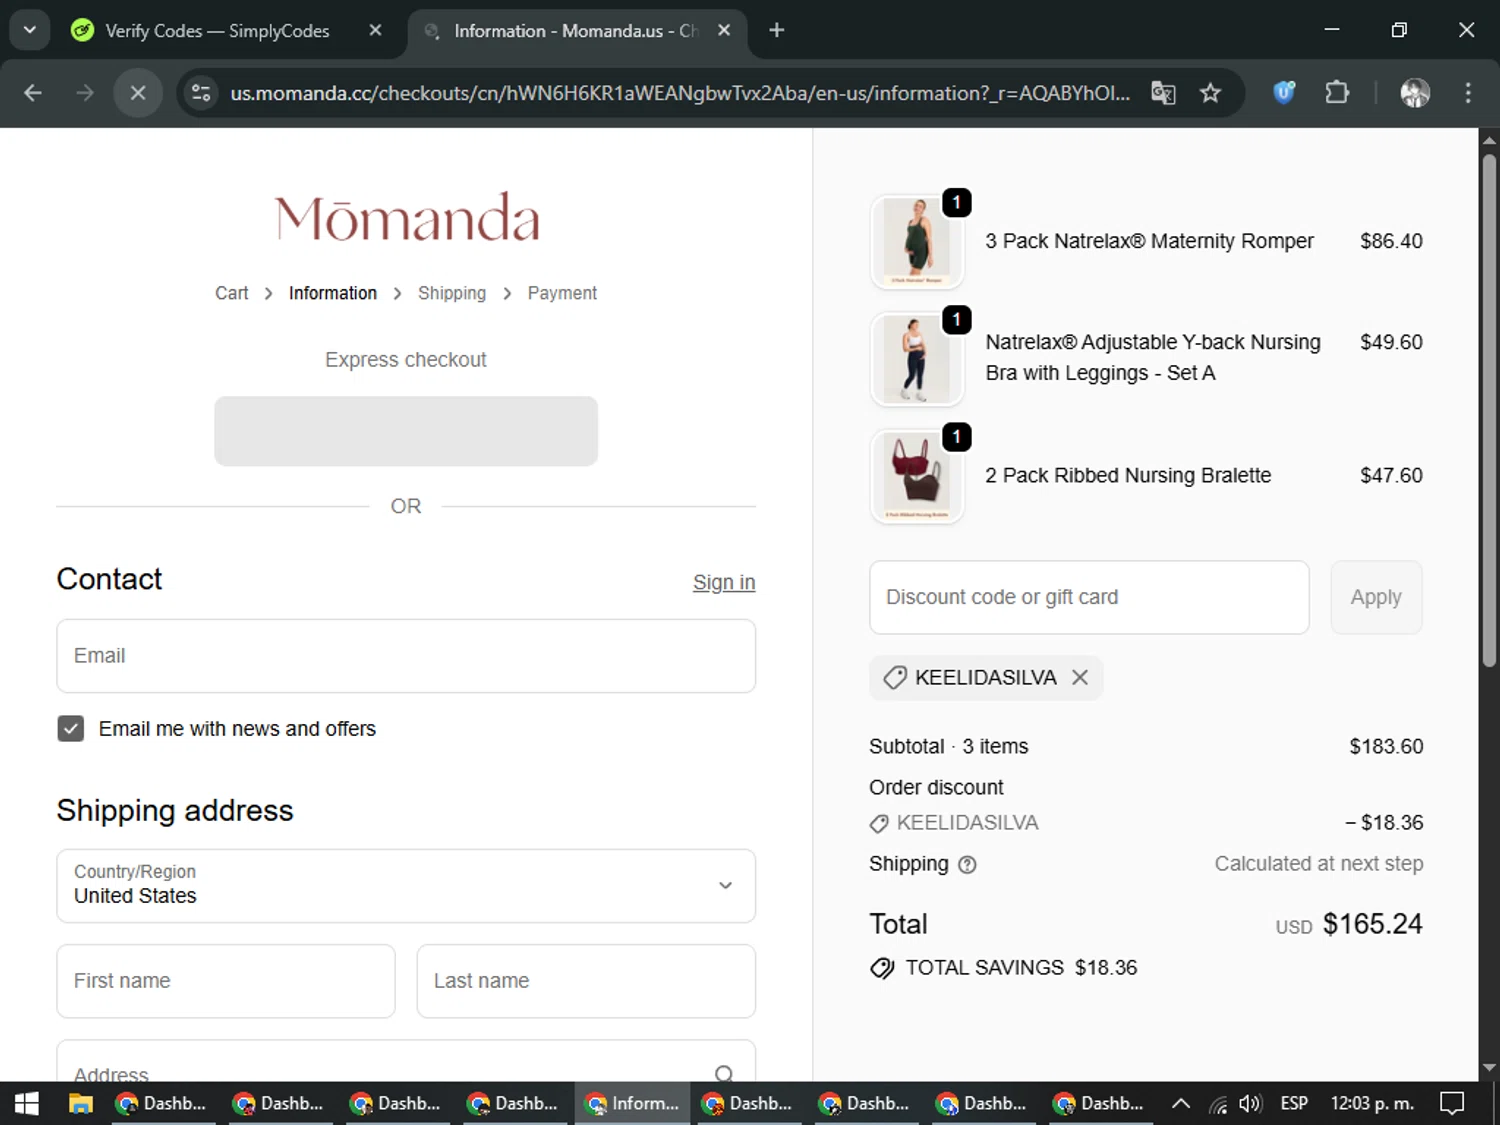Viewport: 1500px width, 1125px height.
Task: Click the Shipping breadcrumb step
Action: (452, 293)
